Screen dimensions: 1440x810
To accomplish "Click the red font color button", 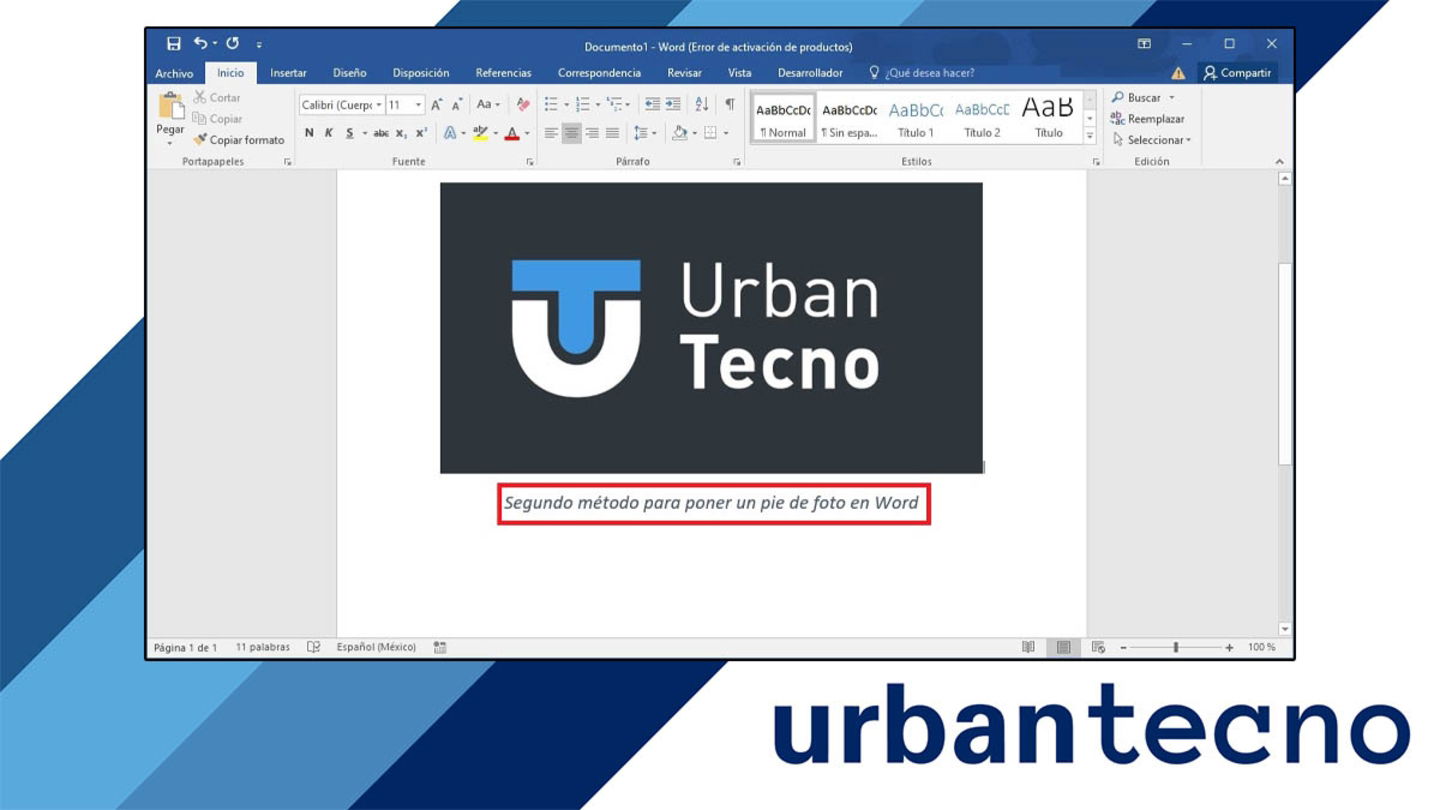I will (512, 133).
